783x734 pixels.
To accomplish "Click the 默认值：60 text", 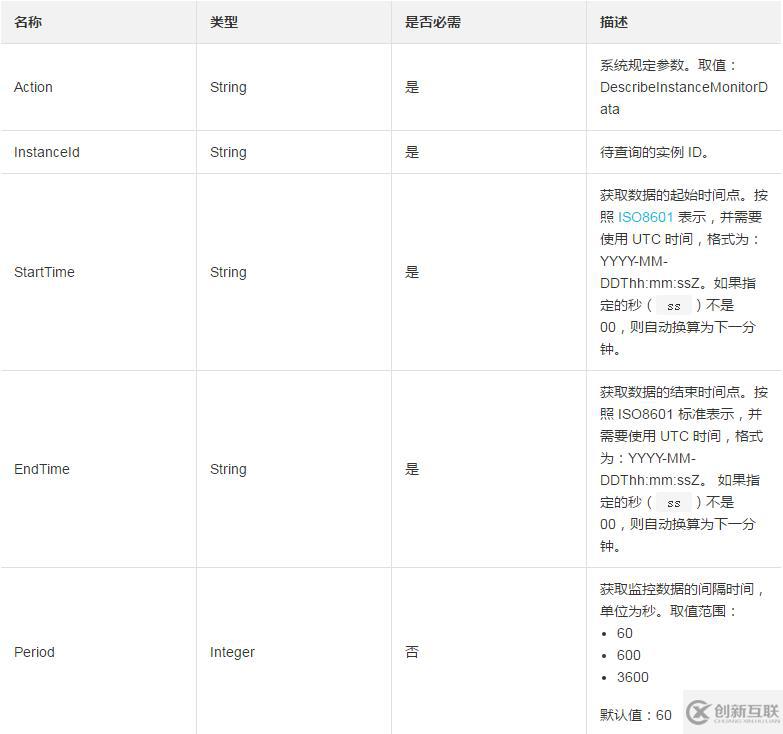I will 636,715.
